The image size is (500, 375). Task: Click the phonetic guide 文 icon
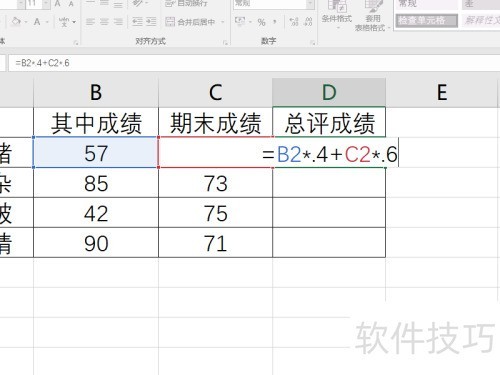(x=64, y=22)
